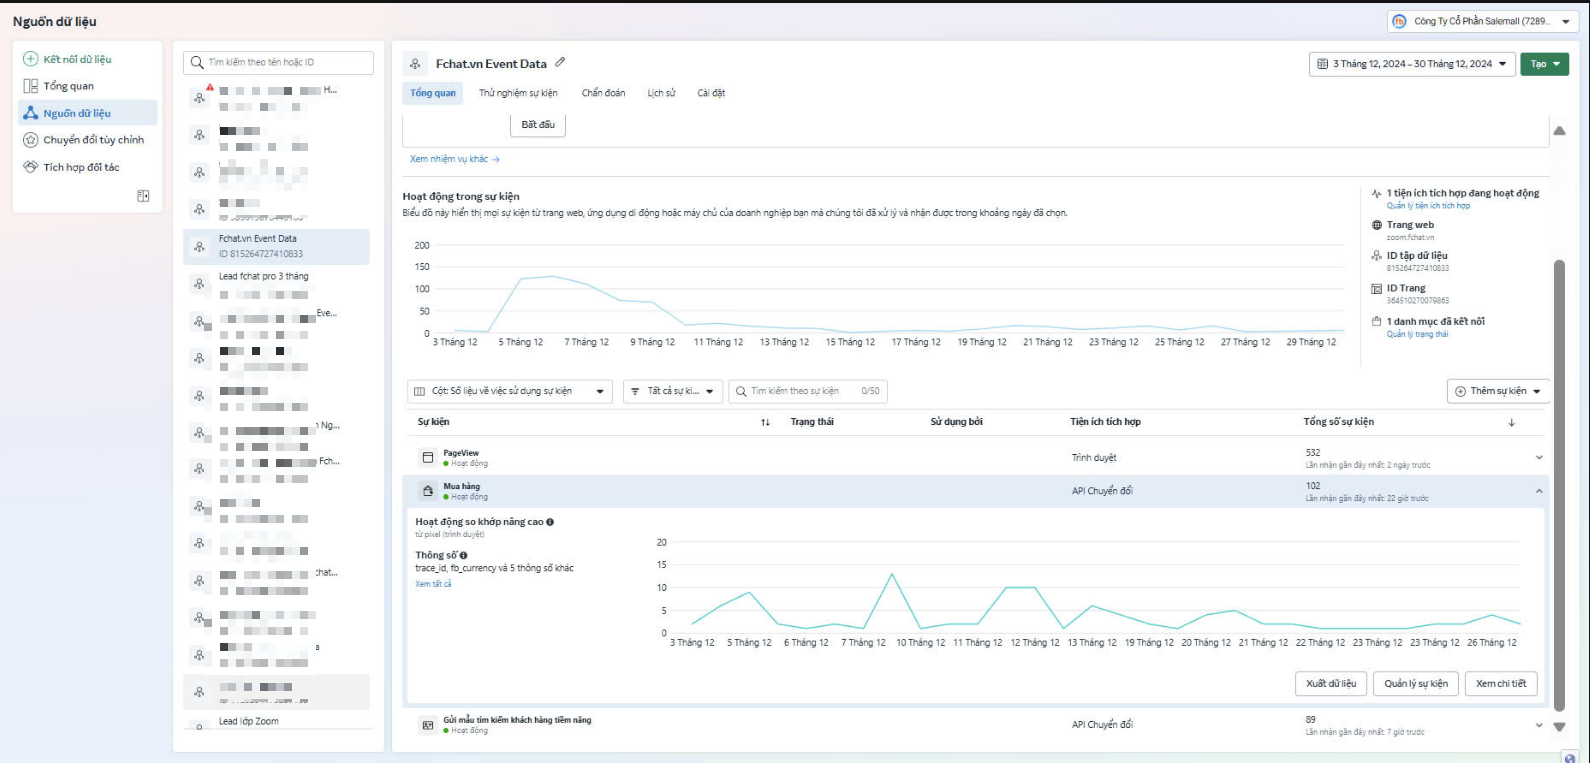Click the collapse sidebar icon in left menu

pyautogui.click(x=143, y=196)
